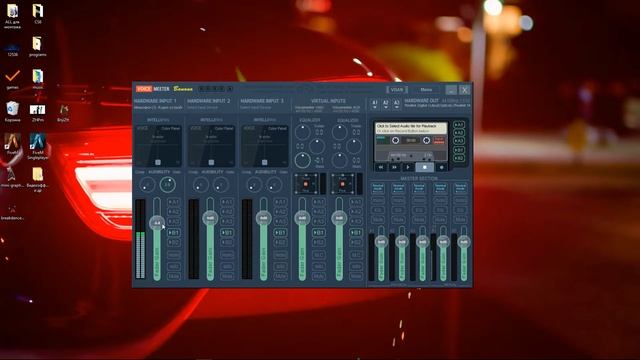Mute the first master bus
This screenshot has height=360, width=640.
point(378,220)
